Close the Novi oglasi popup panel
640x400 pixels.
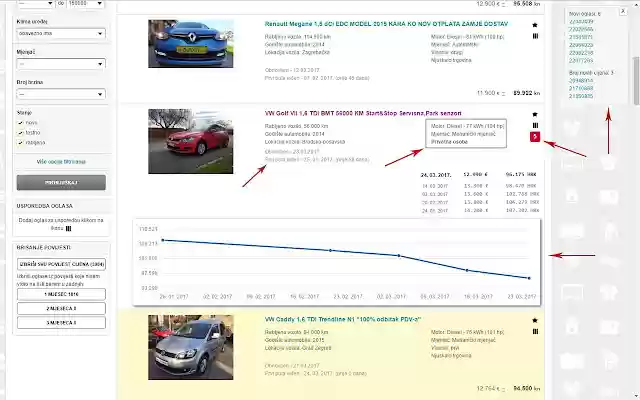623,11
